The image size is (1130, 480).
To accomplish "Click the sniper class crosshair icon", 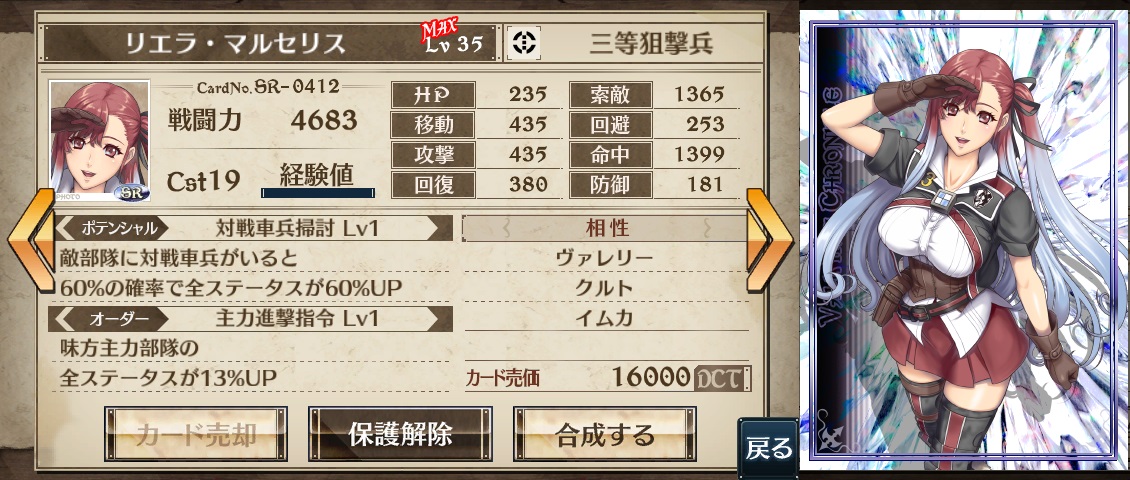I will click(x=523, y=43).
